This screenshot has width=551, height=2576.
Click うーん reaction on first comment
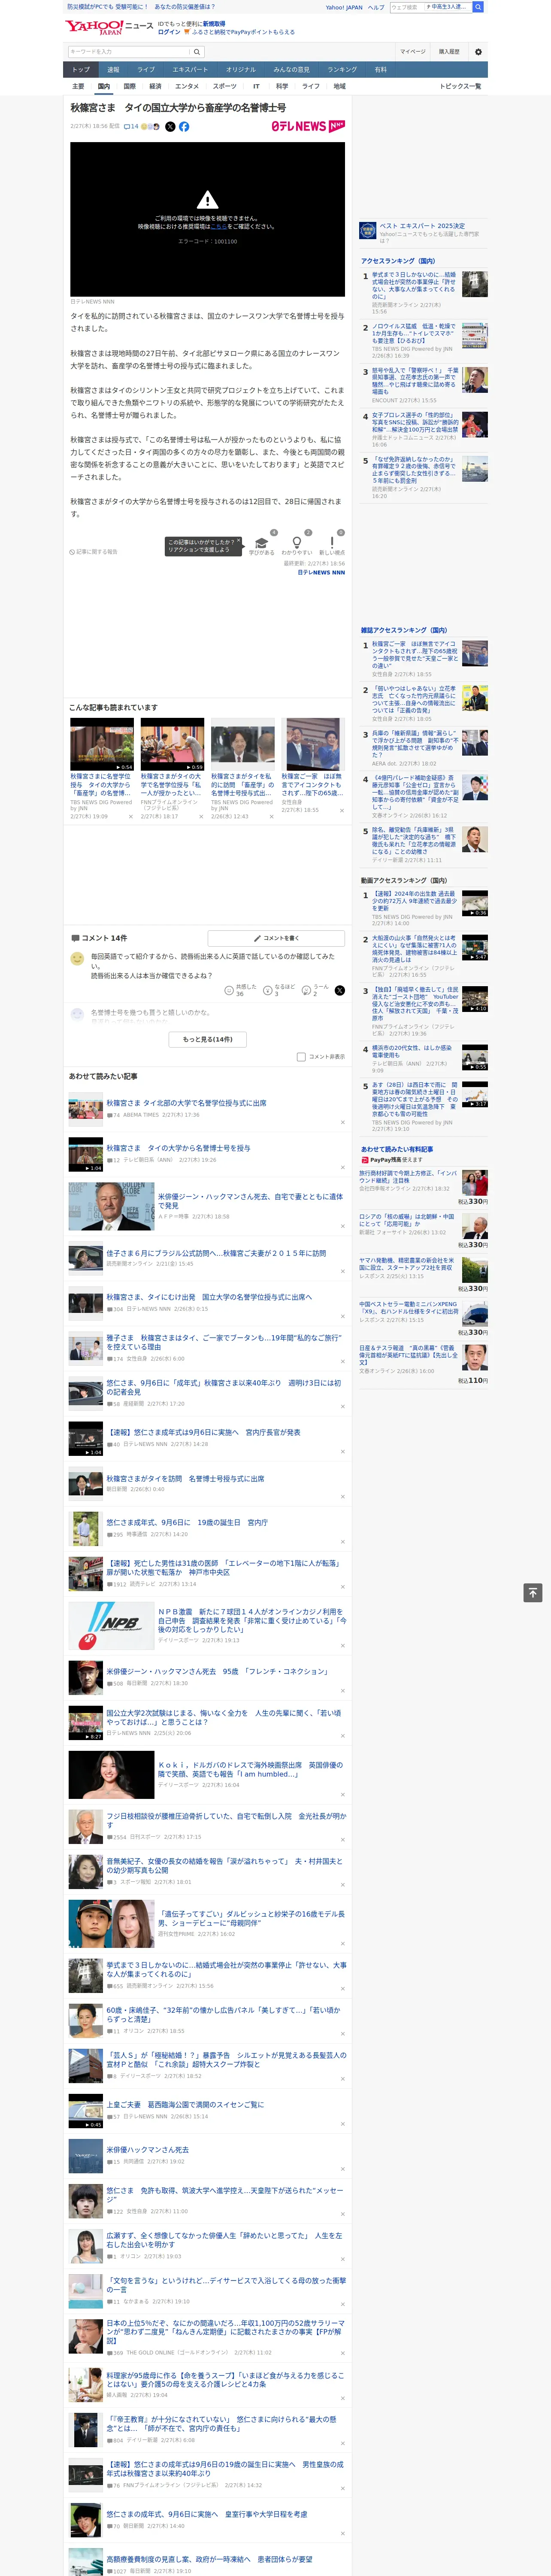click(x=314, y=990)
